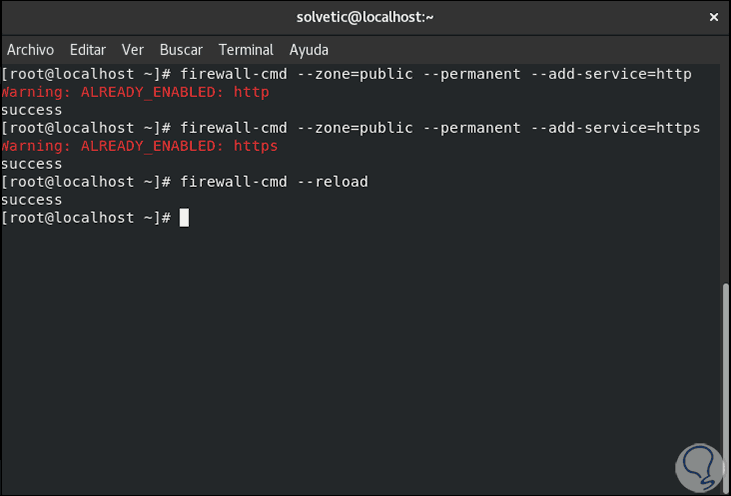
Task: Open the Archivo menu
Action: point(31,49)
